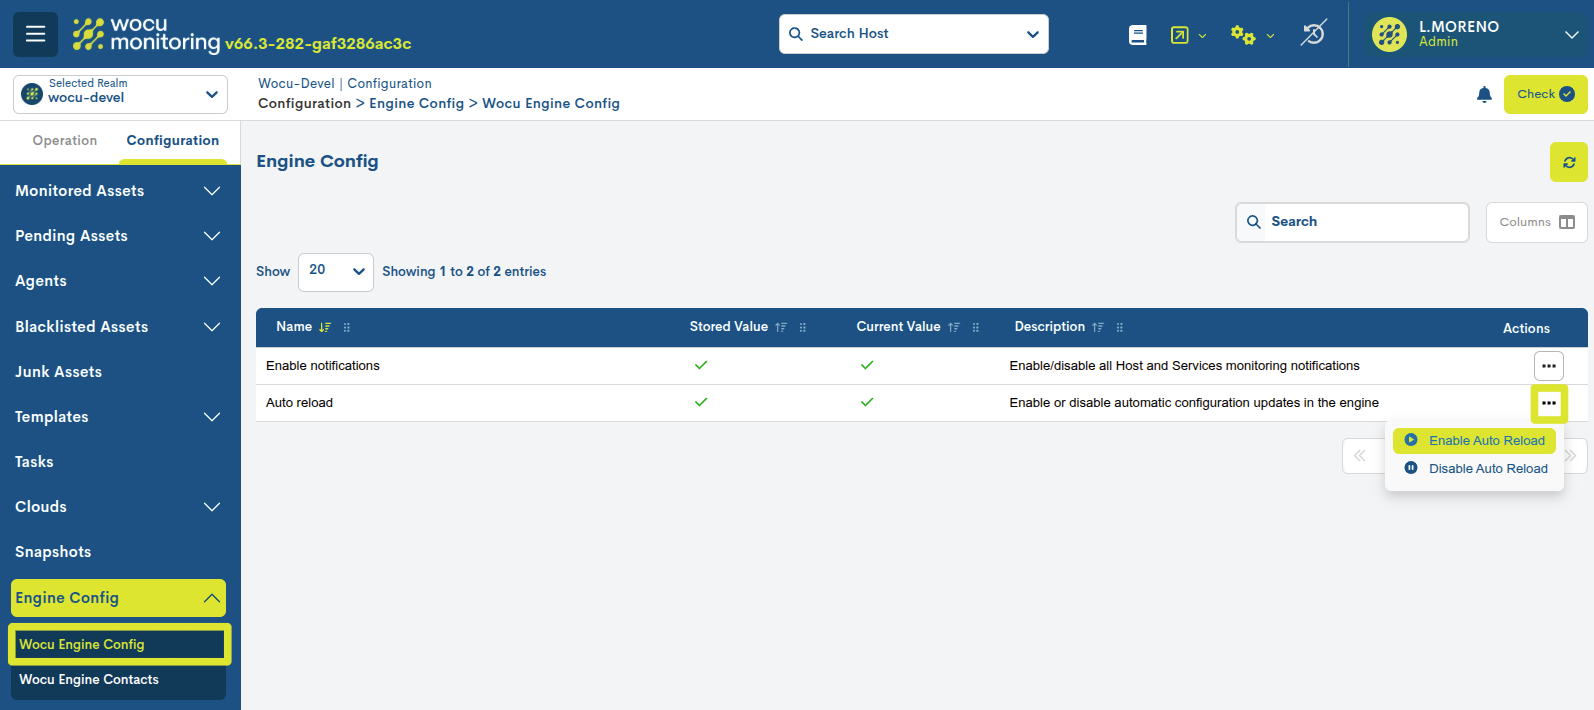Sort by the Current Value column
This screenshot has height=710, width=1594.
click(953, 328)
